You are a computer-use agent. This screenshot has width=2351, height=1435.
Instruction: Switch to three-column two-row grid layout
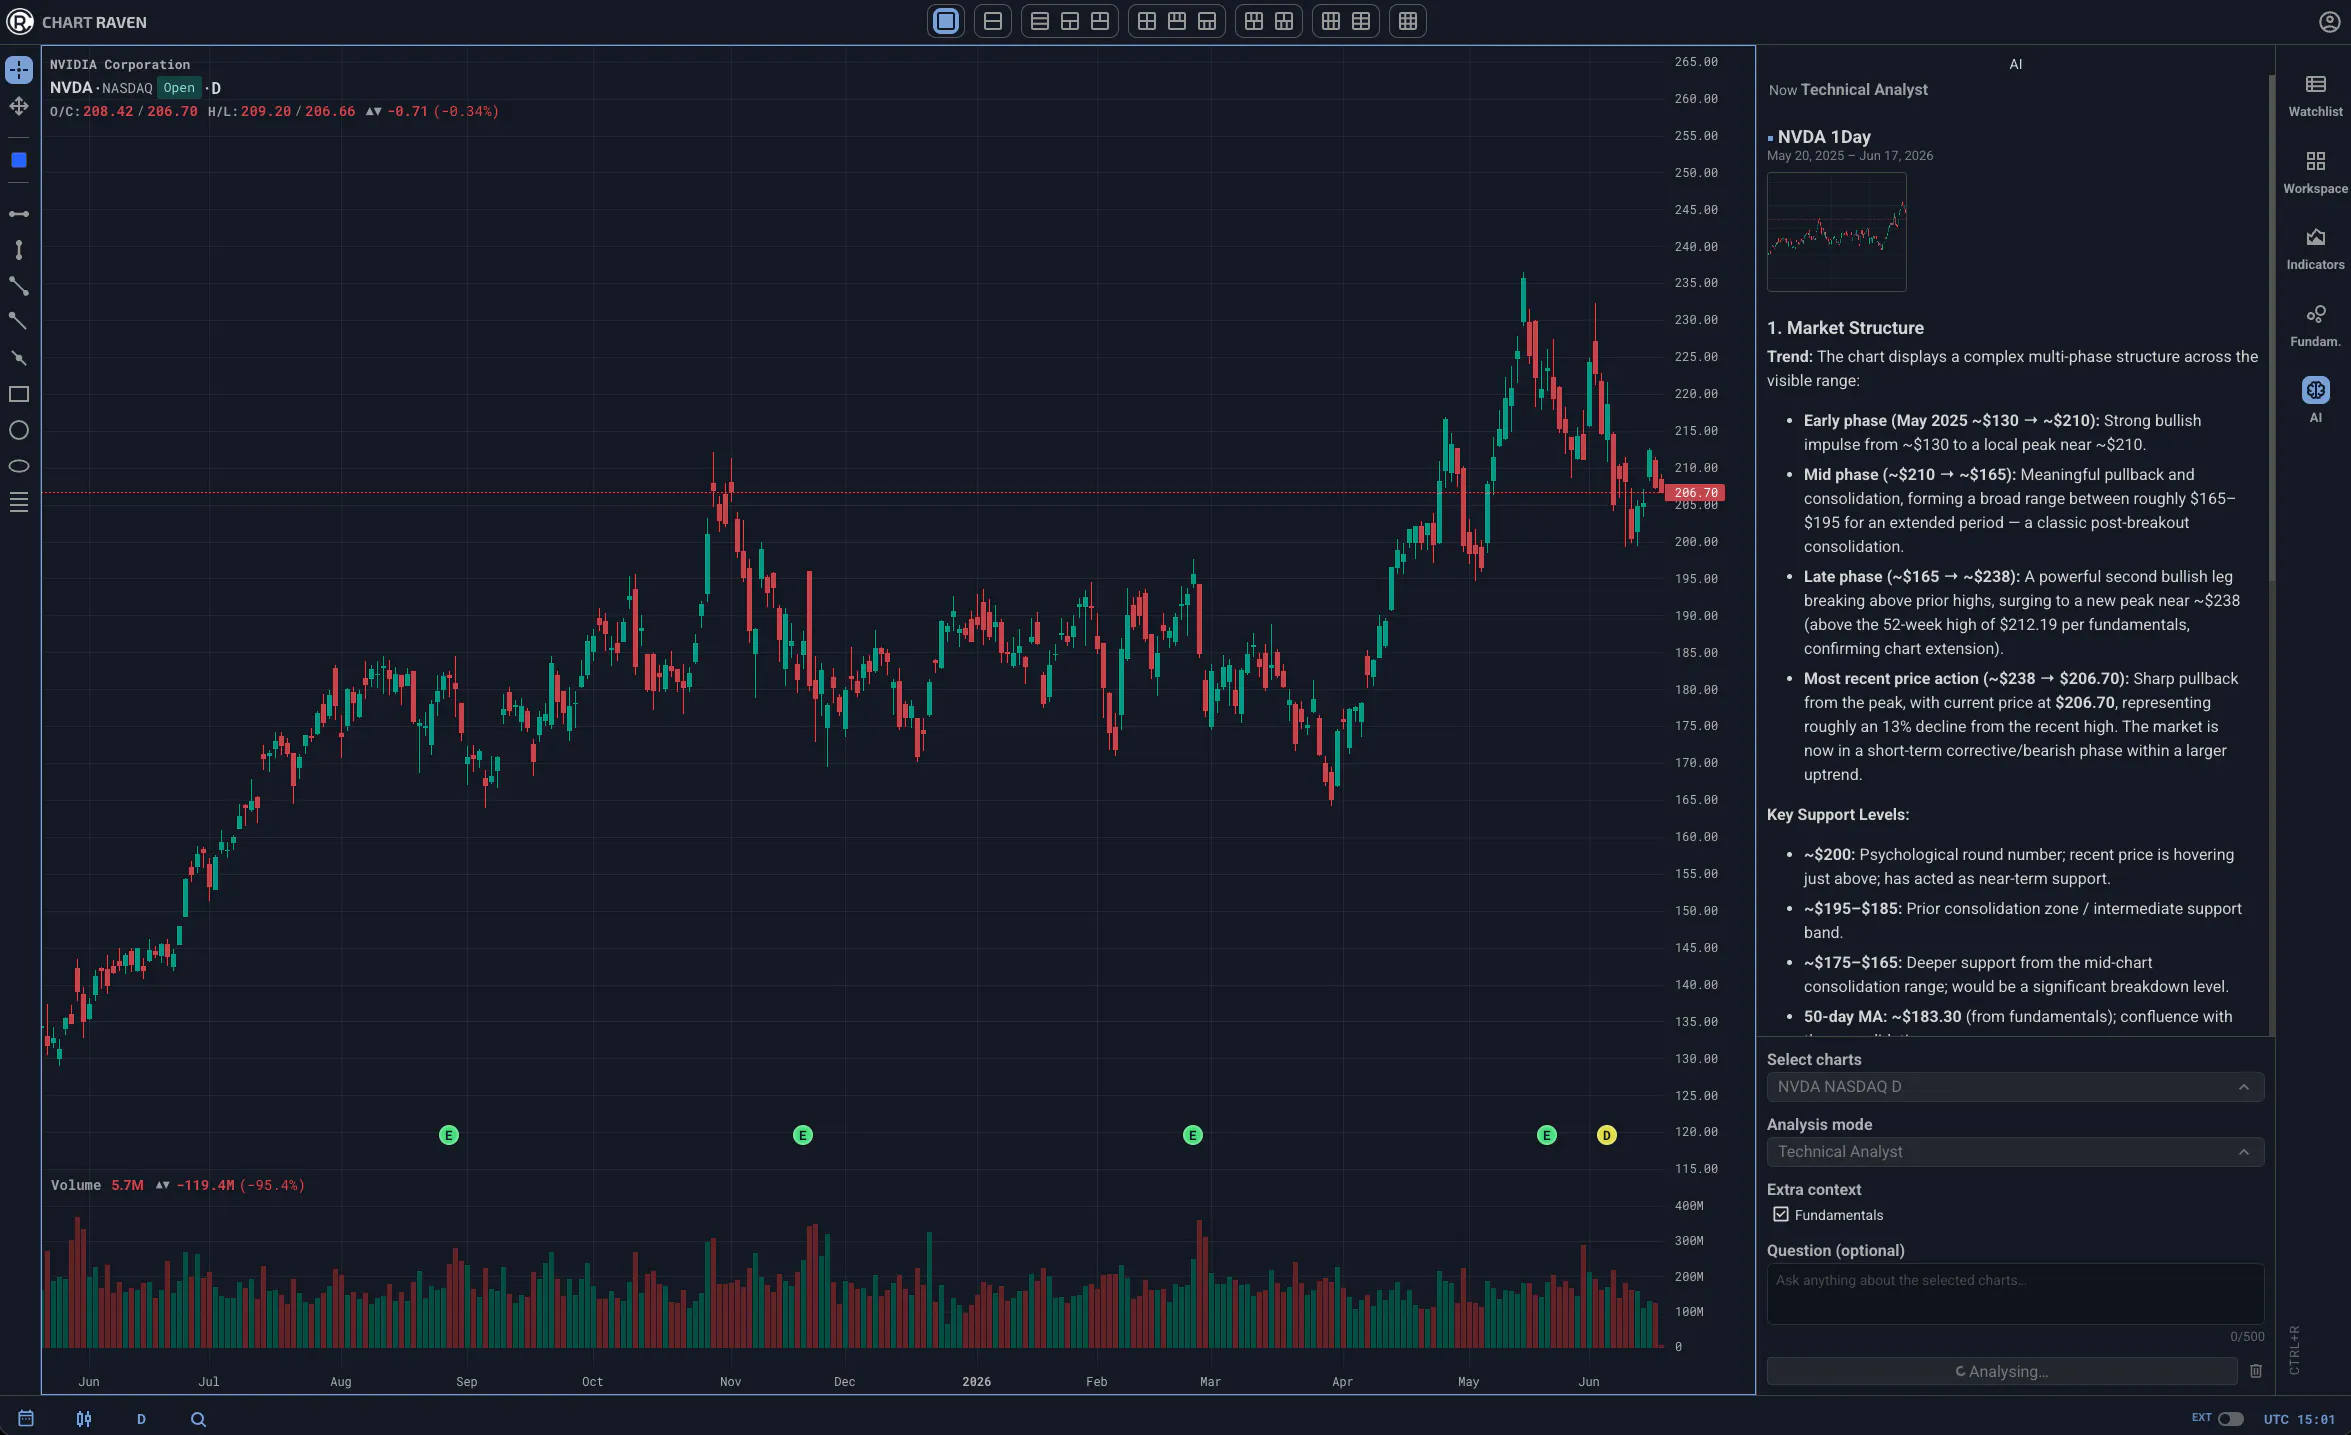1331,21
